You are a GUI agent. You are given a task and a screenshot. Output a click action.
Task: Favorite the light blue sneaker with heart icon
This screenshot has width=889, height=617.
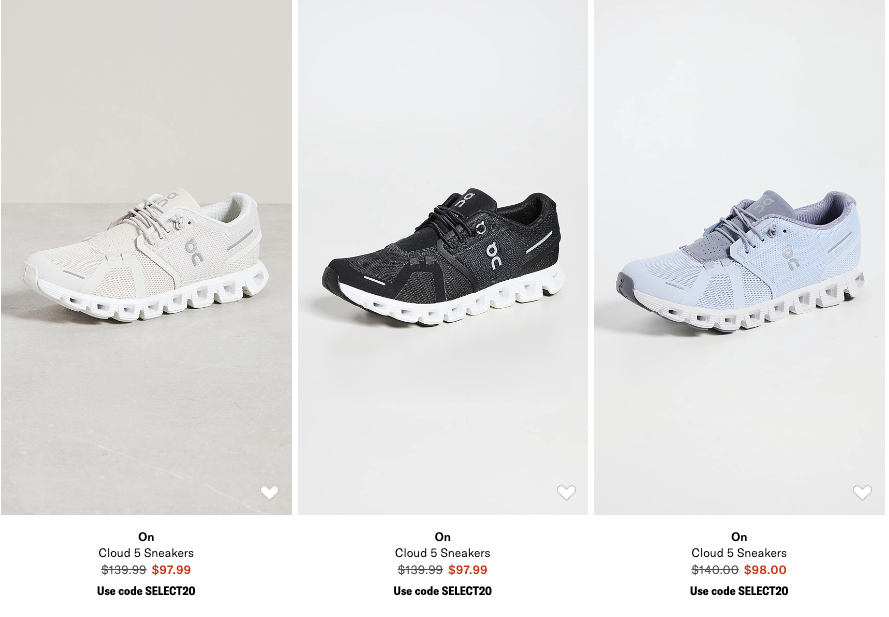pos(862,493)
